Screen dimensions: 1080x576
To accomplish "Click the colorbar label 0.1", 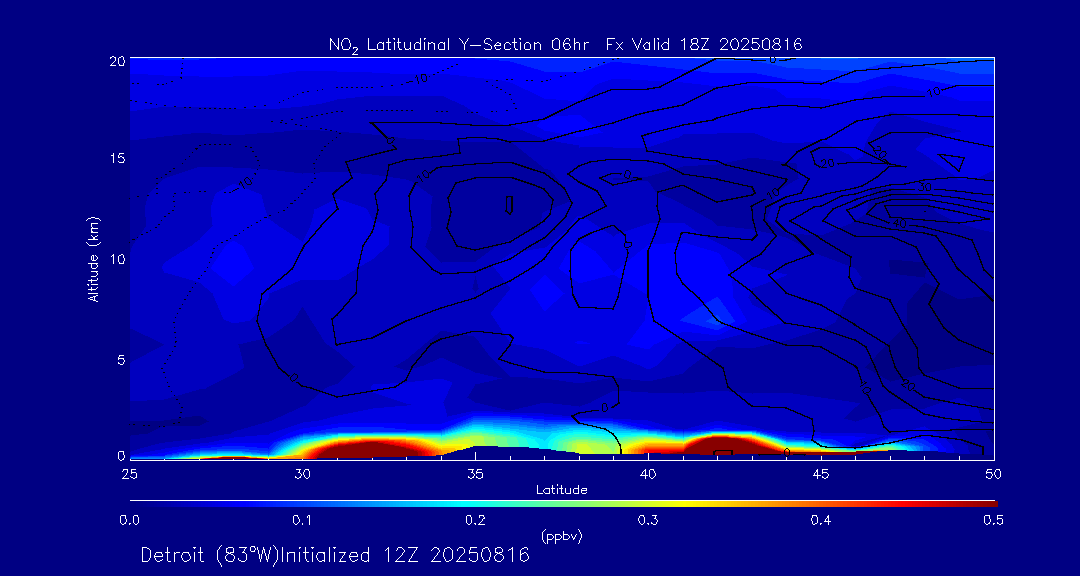I will coord(302,520).
